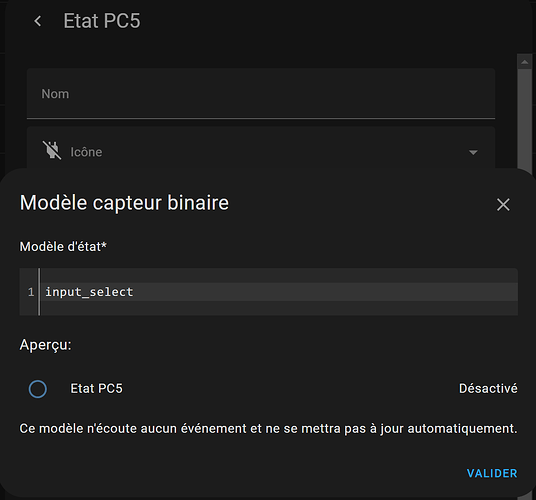Focus the Nom text field
536x500 pixels.
pos(261,94)
